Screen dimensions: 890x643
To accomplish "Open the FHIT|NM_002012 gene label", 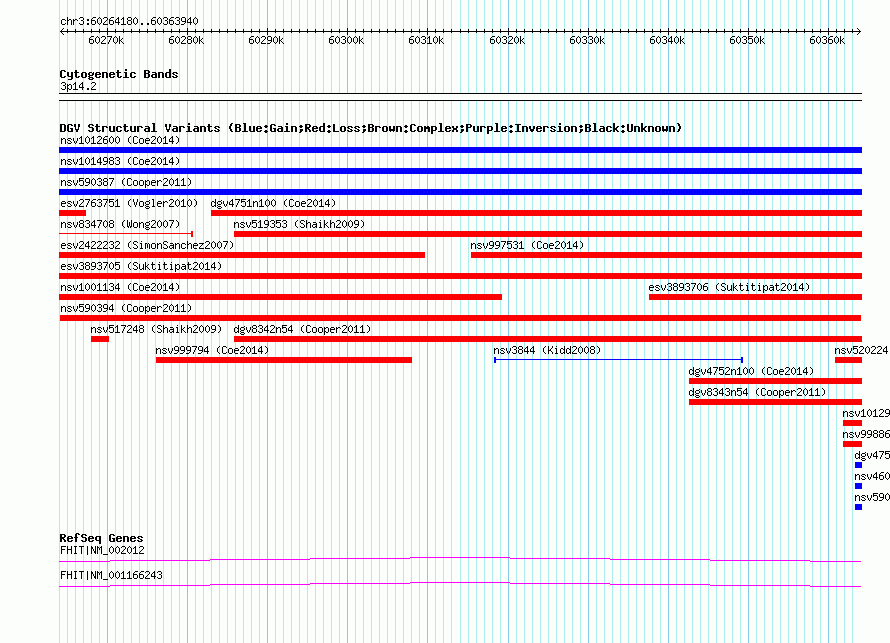I will (x=102, y=550).
